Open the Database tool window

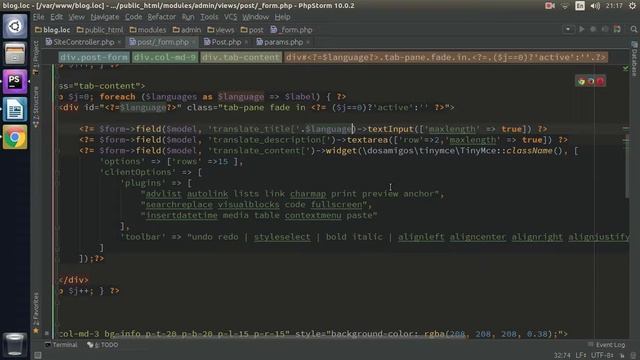tap(634, 58)
